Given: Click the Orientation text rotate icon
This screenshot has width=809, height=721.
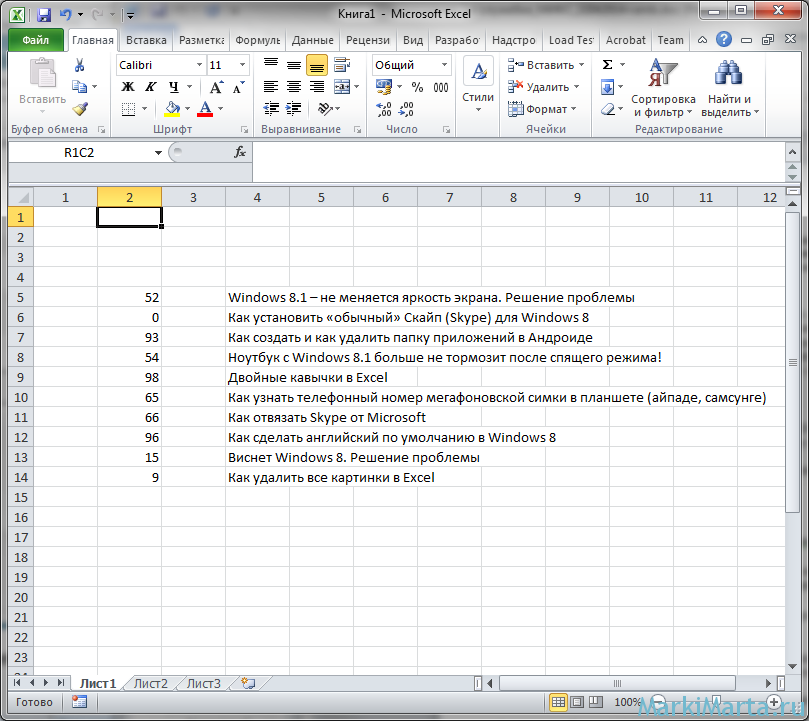Looking at the screenshot, I should click(x=325, y=108).
